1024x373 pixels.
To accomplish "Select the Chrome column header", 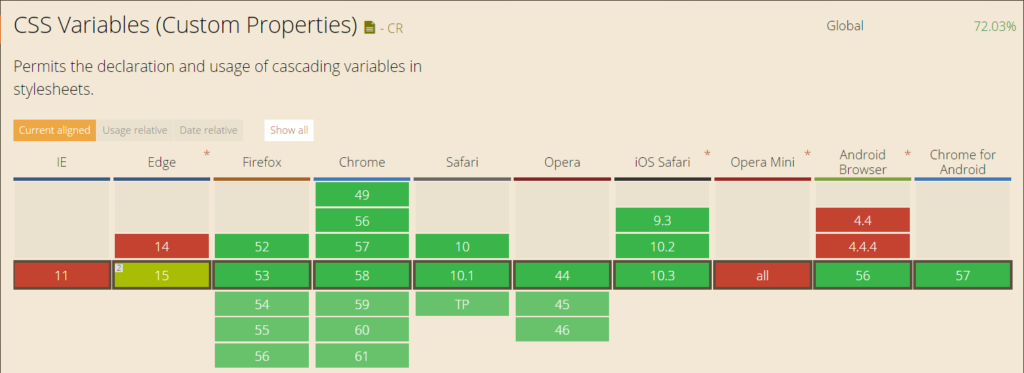I will click(x=362, y=163).
